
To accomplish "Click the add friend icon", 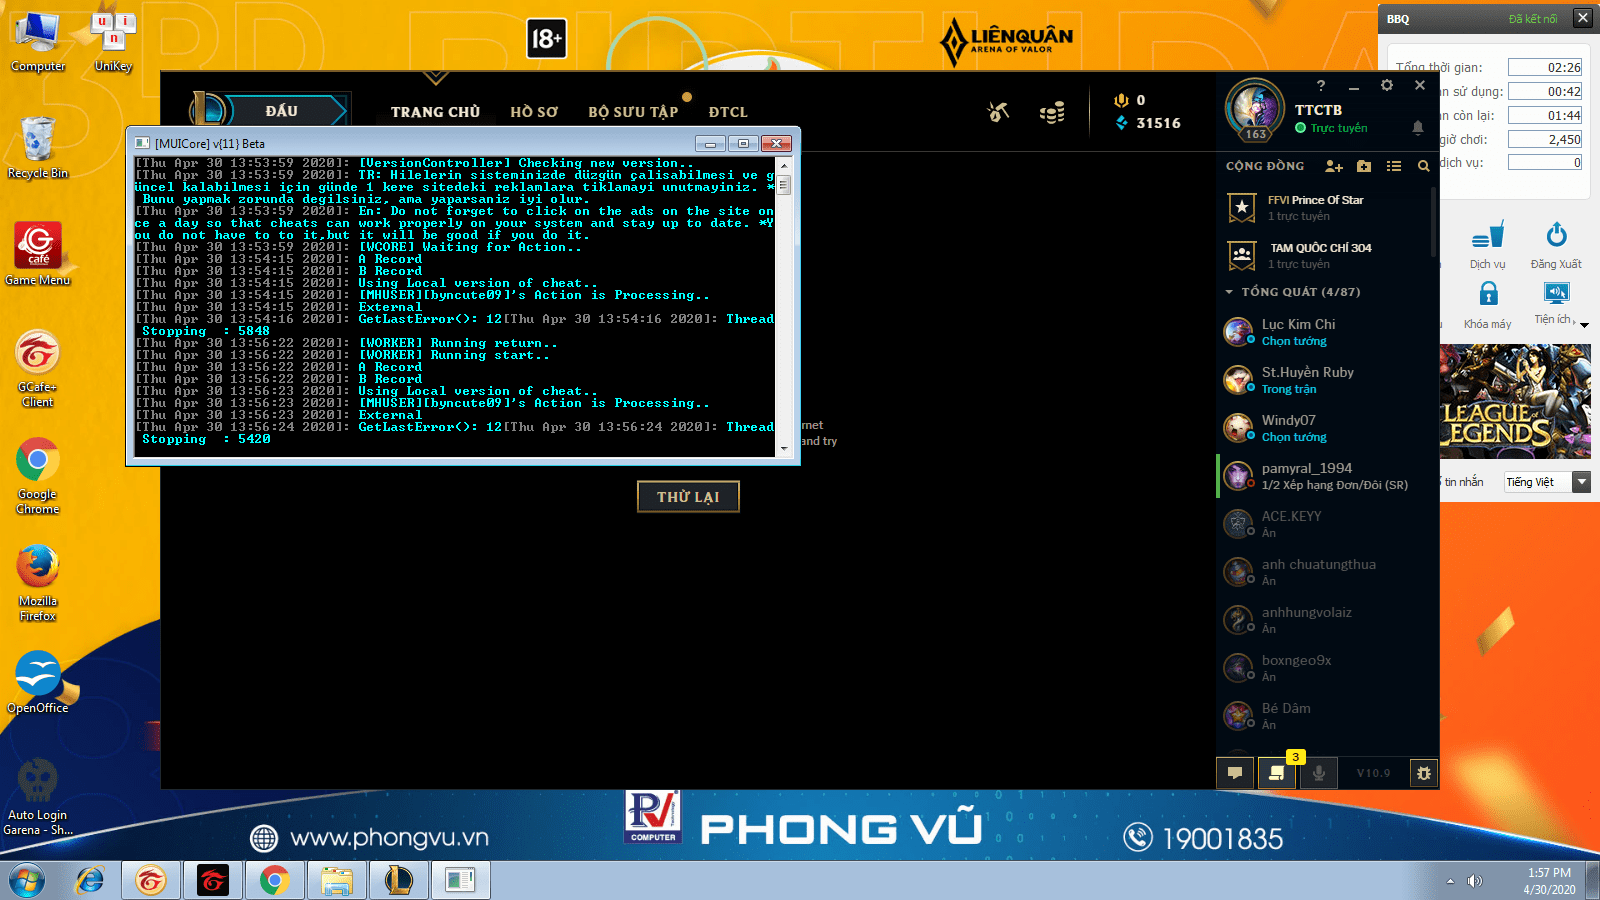I will pos(1334,166).
